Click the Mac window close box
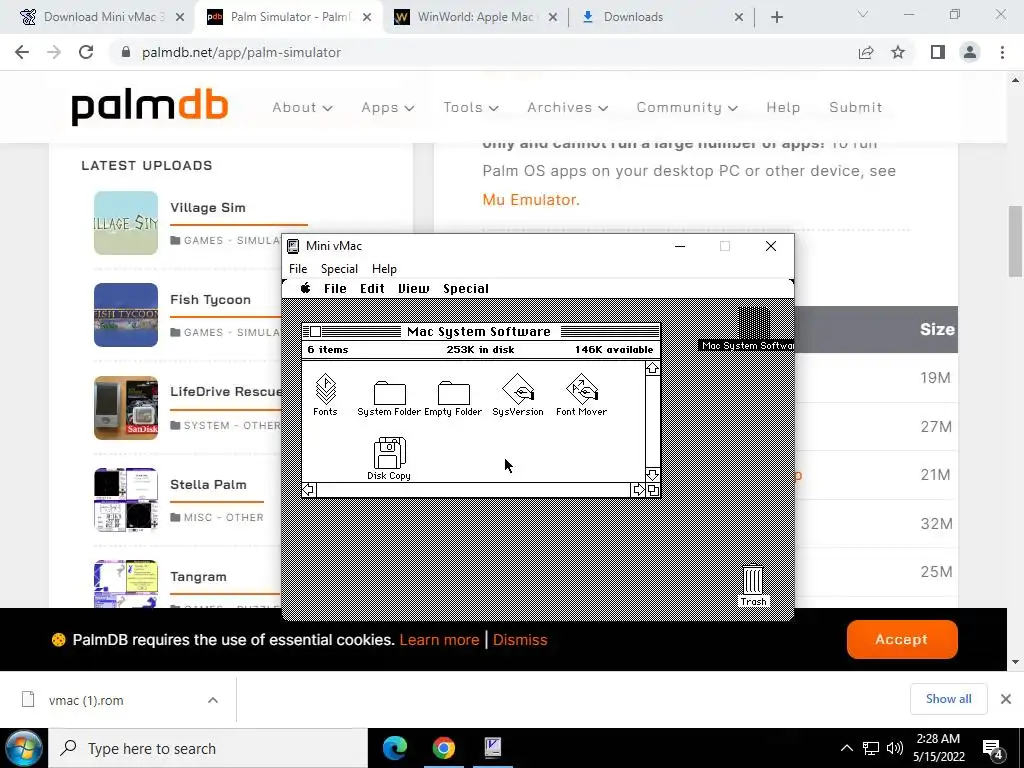This screenshot has width=1024, height=768. coord(315,332)
